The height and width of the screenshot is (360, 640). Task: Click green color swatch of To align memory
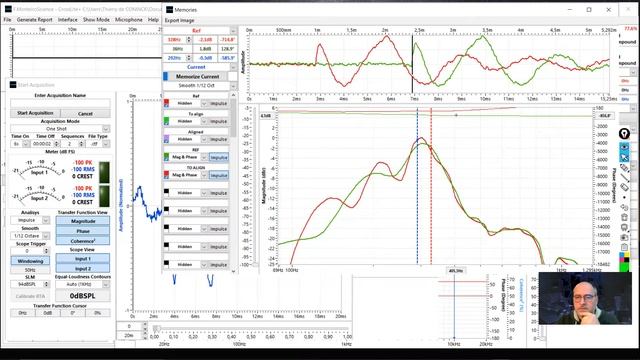coord(166,121)
